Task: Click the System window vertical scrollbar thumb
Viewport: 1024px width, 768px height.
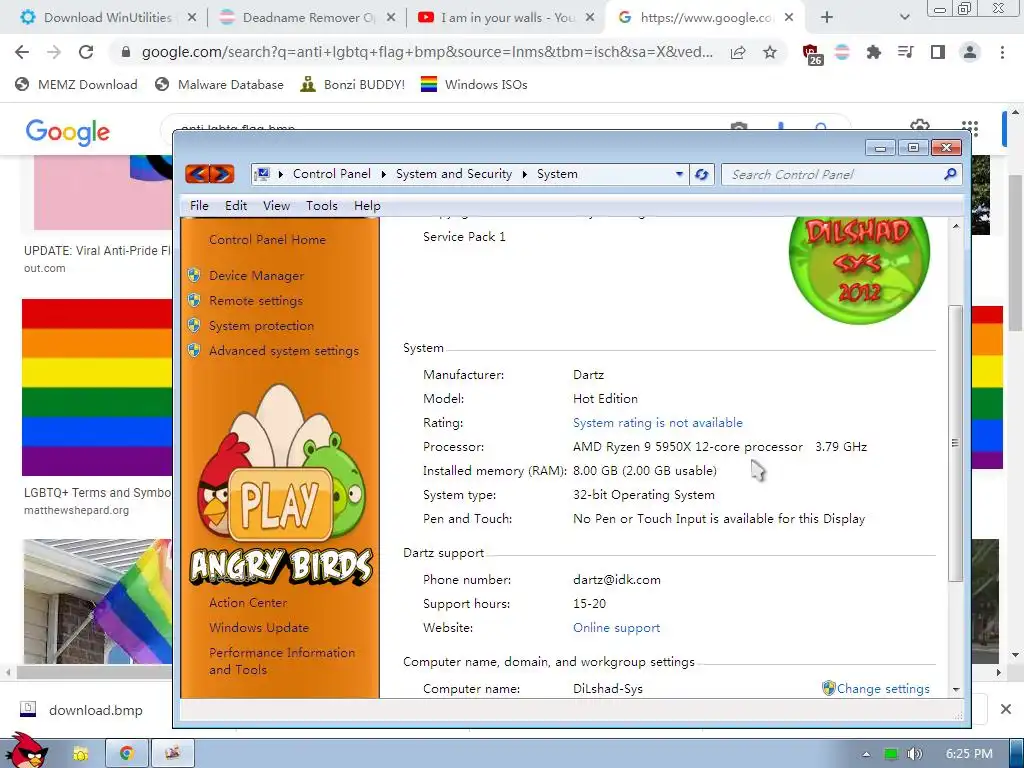Action: click(955, 443)
